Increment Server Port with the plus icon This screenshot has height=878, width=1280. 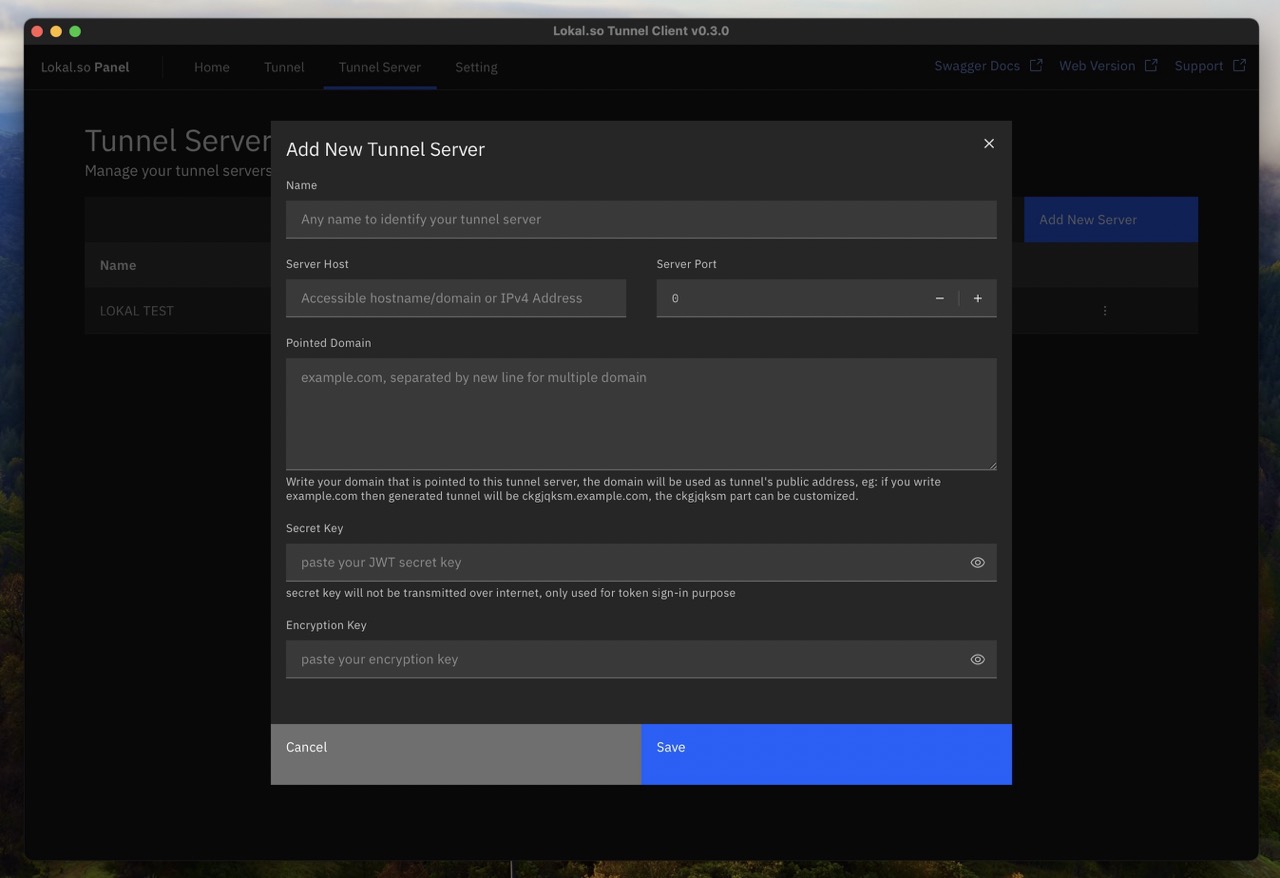[977, 297]
